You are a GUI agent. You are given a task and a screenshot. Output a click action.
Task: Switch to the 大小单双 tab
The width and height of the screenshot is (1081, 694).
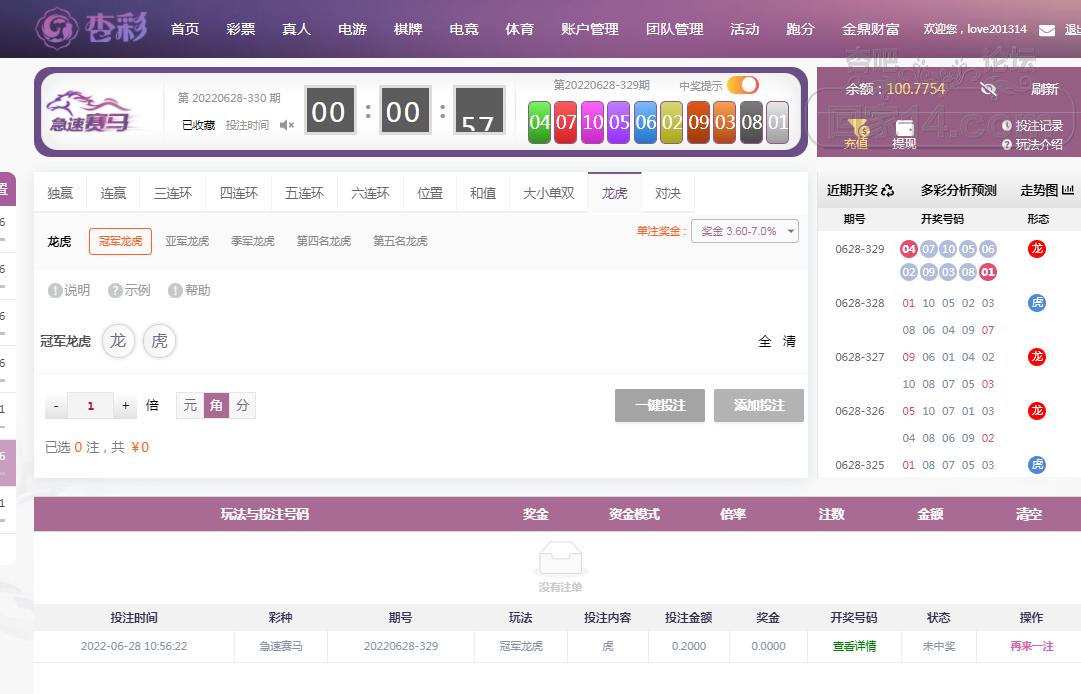coord(549,193)
